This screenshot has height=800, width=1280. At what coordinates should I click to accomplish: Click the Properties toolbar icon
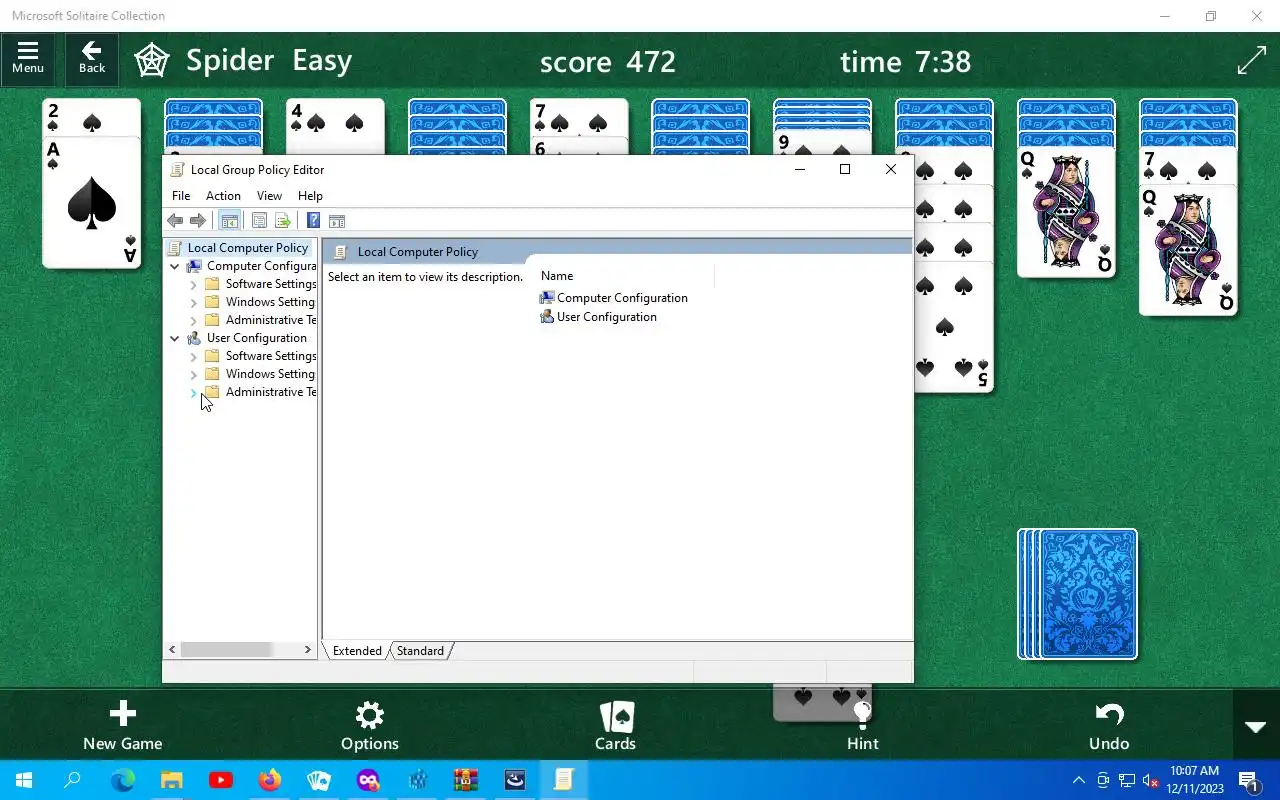click(259, 221)
